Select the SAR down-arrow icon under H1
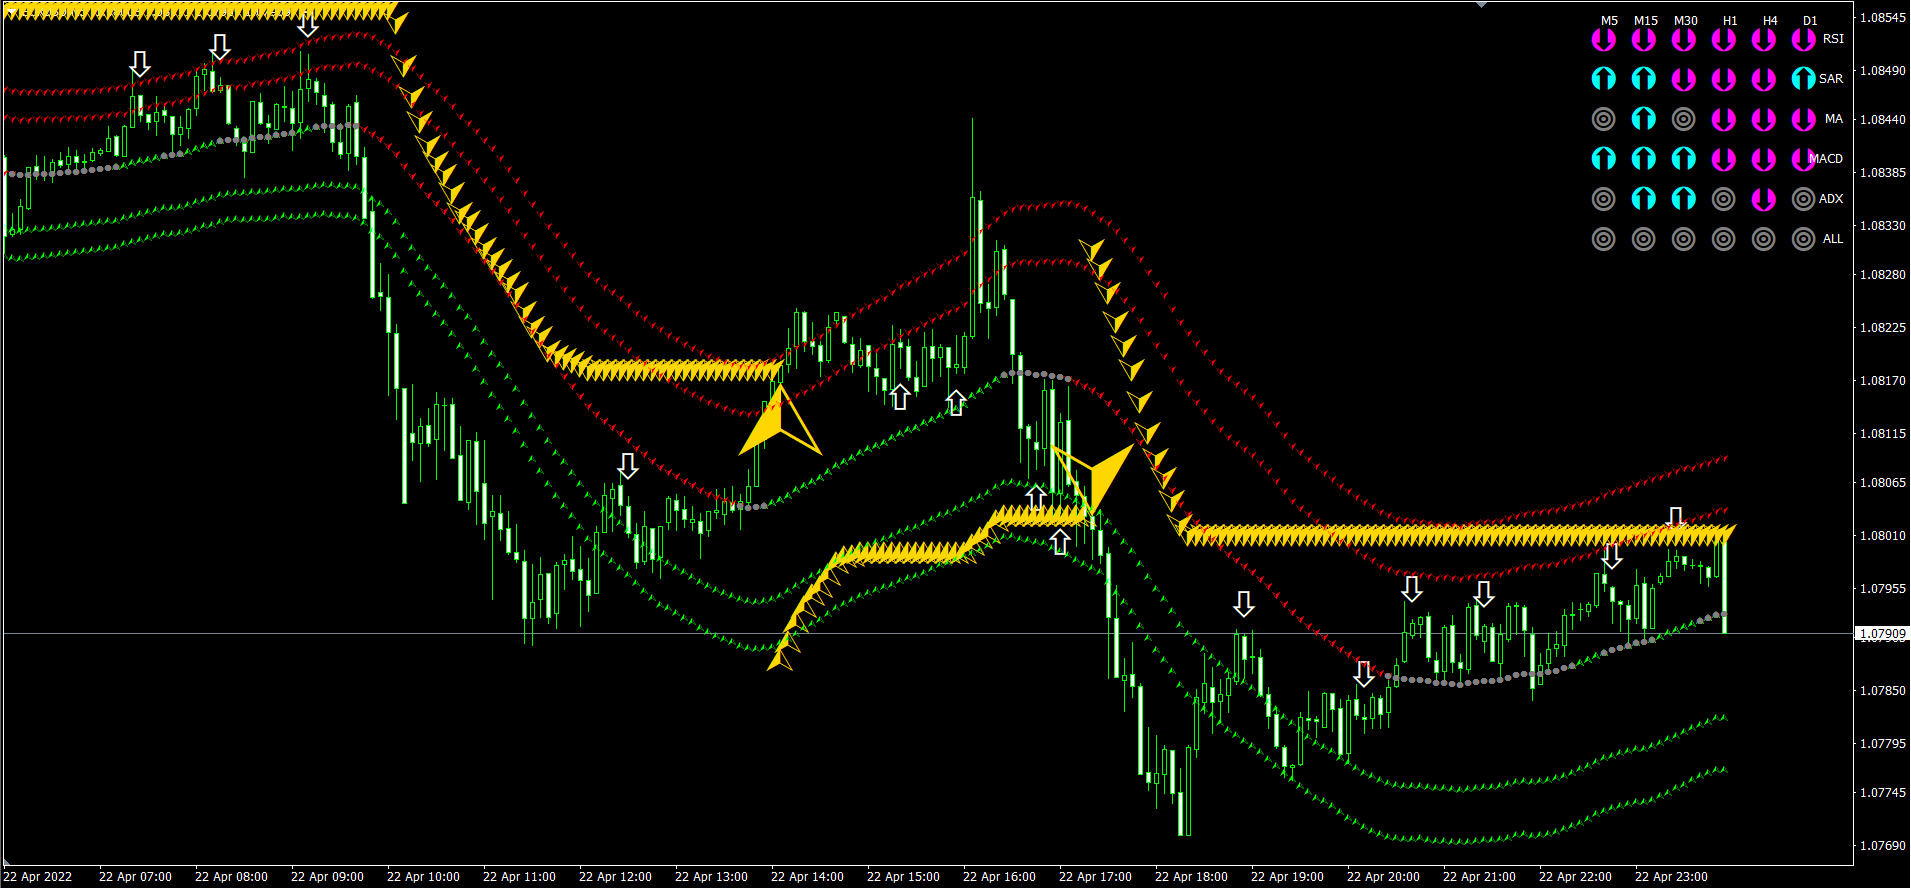The height and width of the screenshot is (888, 1911). click(x=1724, y=79)
